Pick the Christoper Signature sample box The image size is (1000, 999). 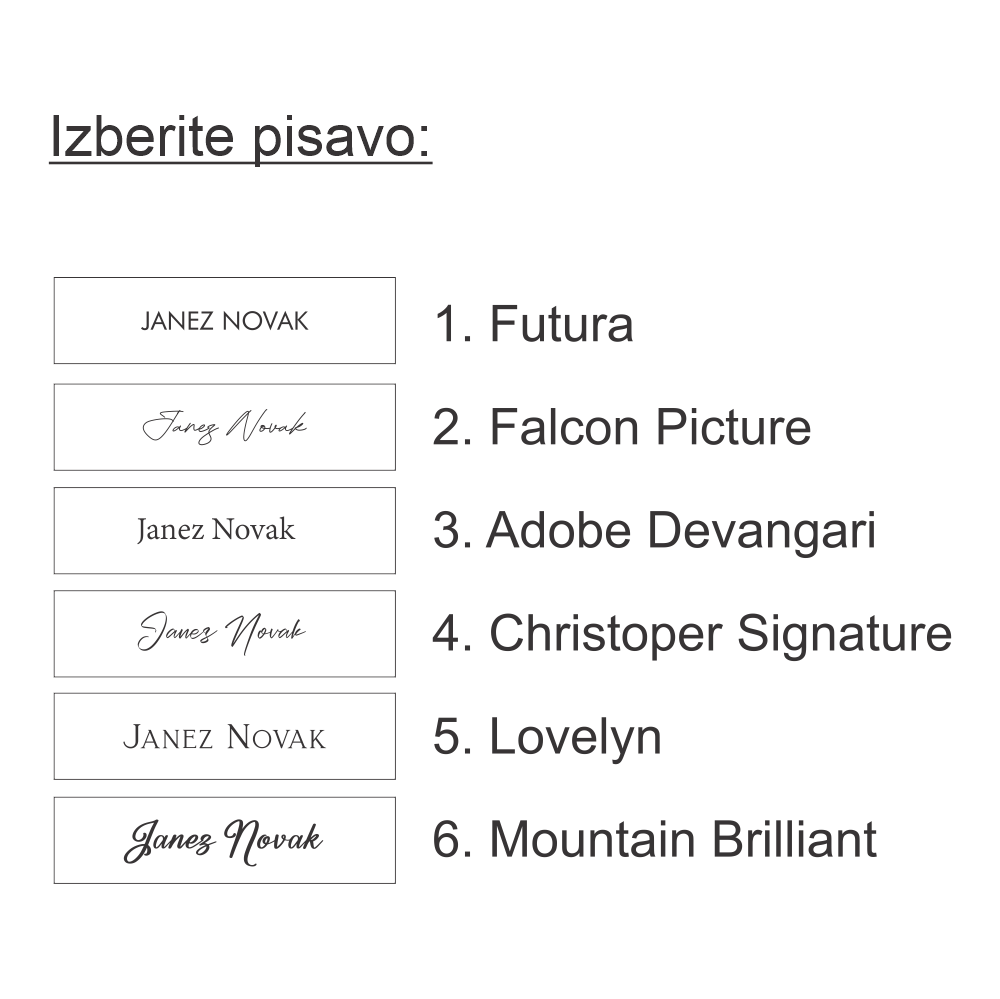[224, 633]
